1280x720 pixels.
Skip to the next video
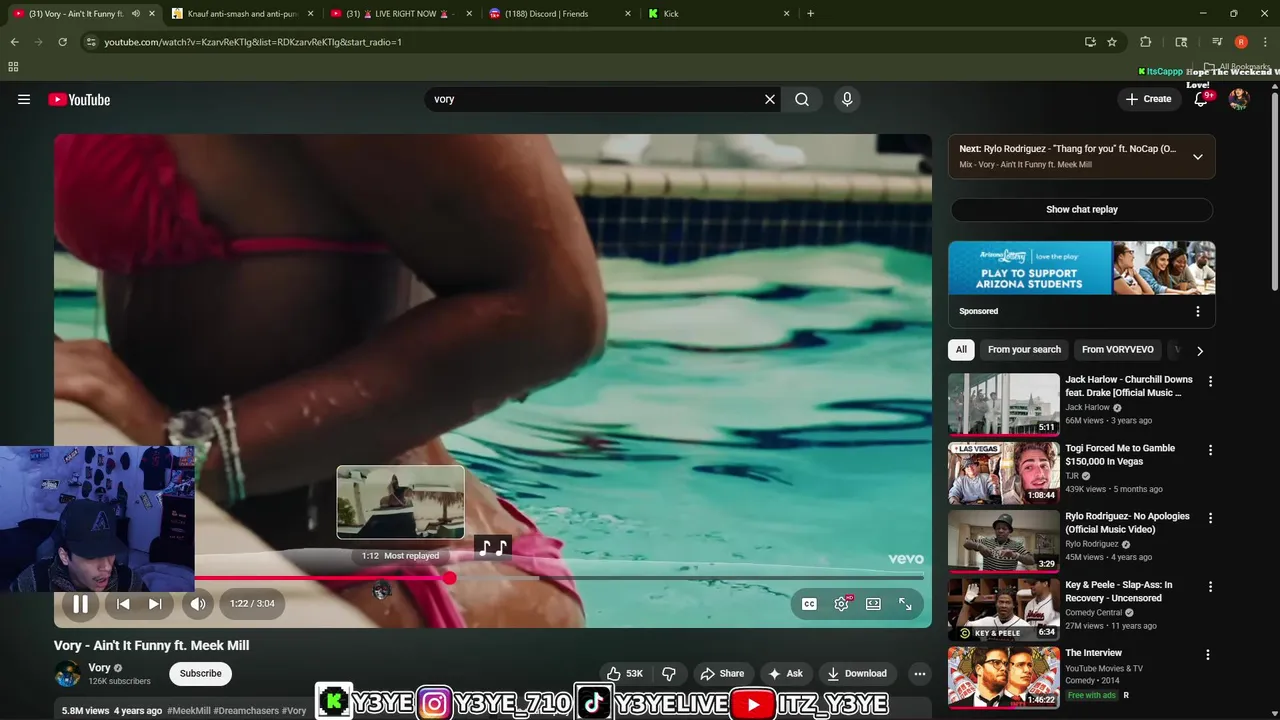[x=155, y=603]
